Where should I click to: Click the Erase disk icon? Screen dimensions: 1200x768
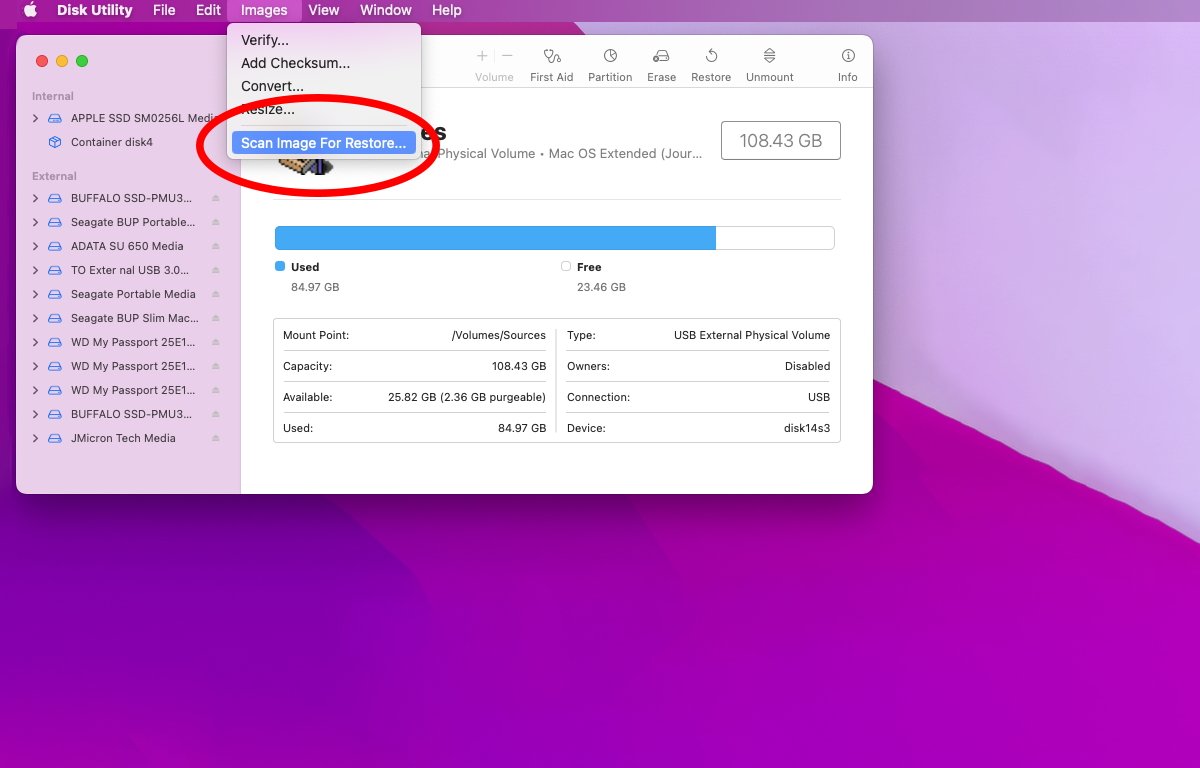click(x=661, y=57)
